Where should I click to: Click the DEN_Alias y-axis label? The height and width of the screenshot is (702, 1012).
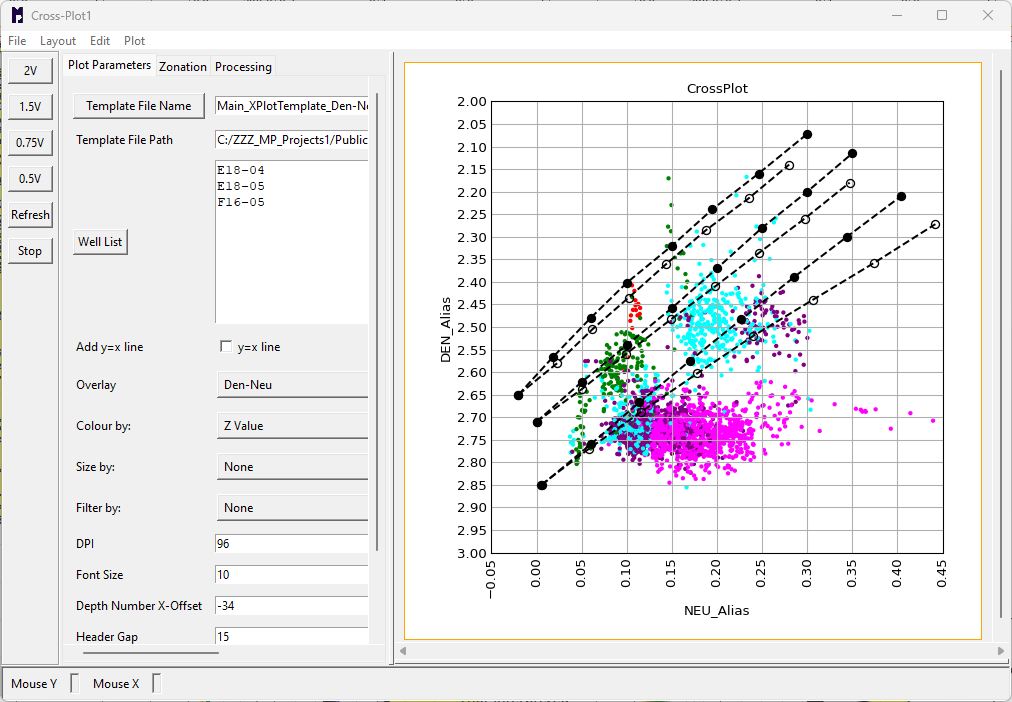(x=445, y=330)
